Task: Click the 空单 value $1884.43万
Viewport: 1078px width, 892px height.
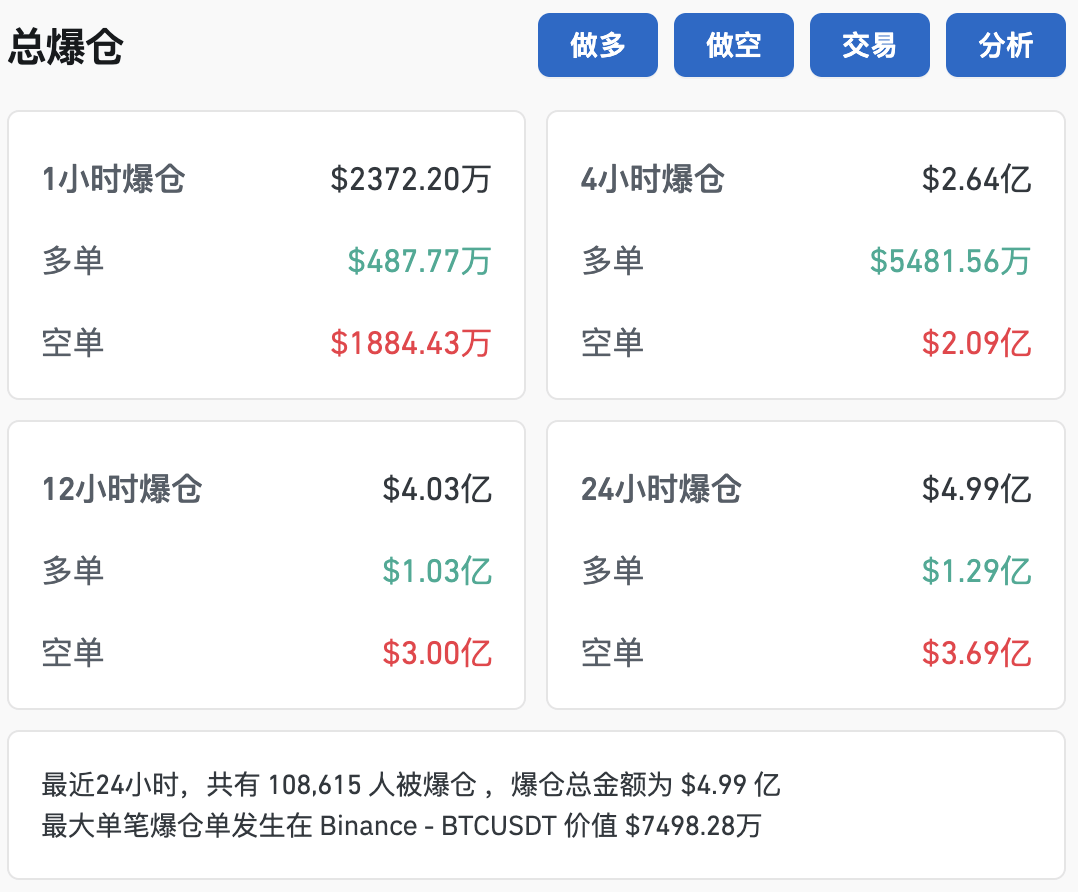Action: point(408,343)
